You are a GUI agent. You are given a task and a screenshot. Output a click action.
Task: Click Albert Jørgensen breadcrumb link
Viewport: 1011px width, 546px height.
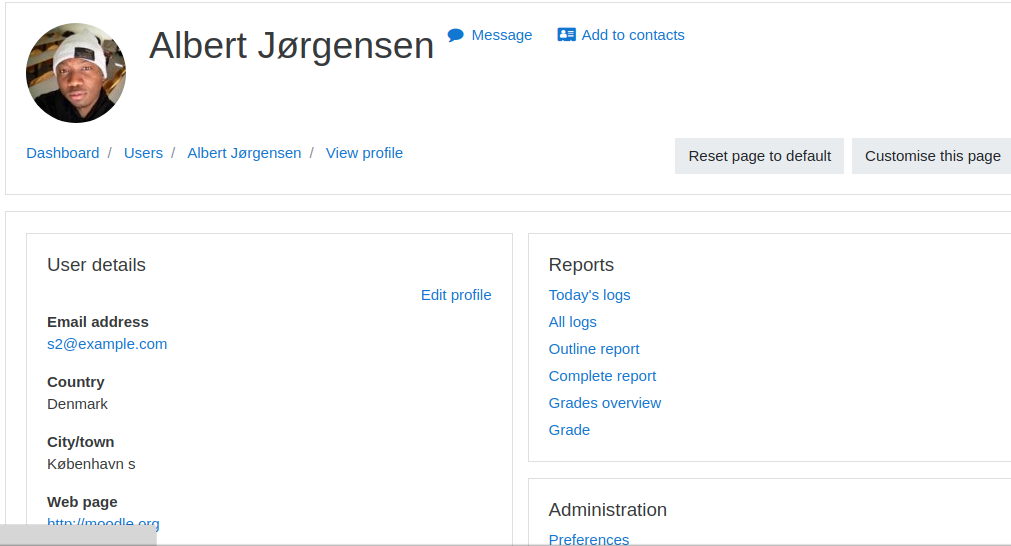244,153
